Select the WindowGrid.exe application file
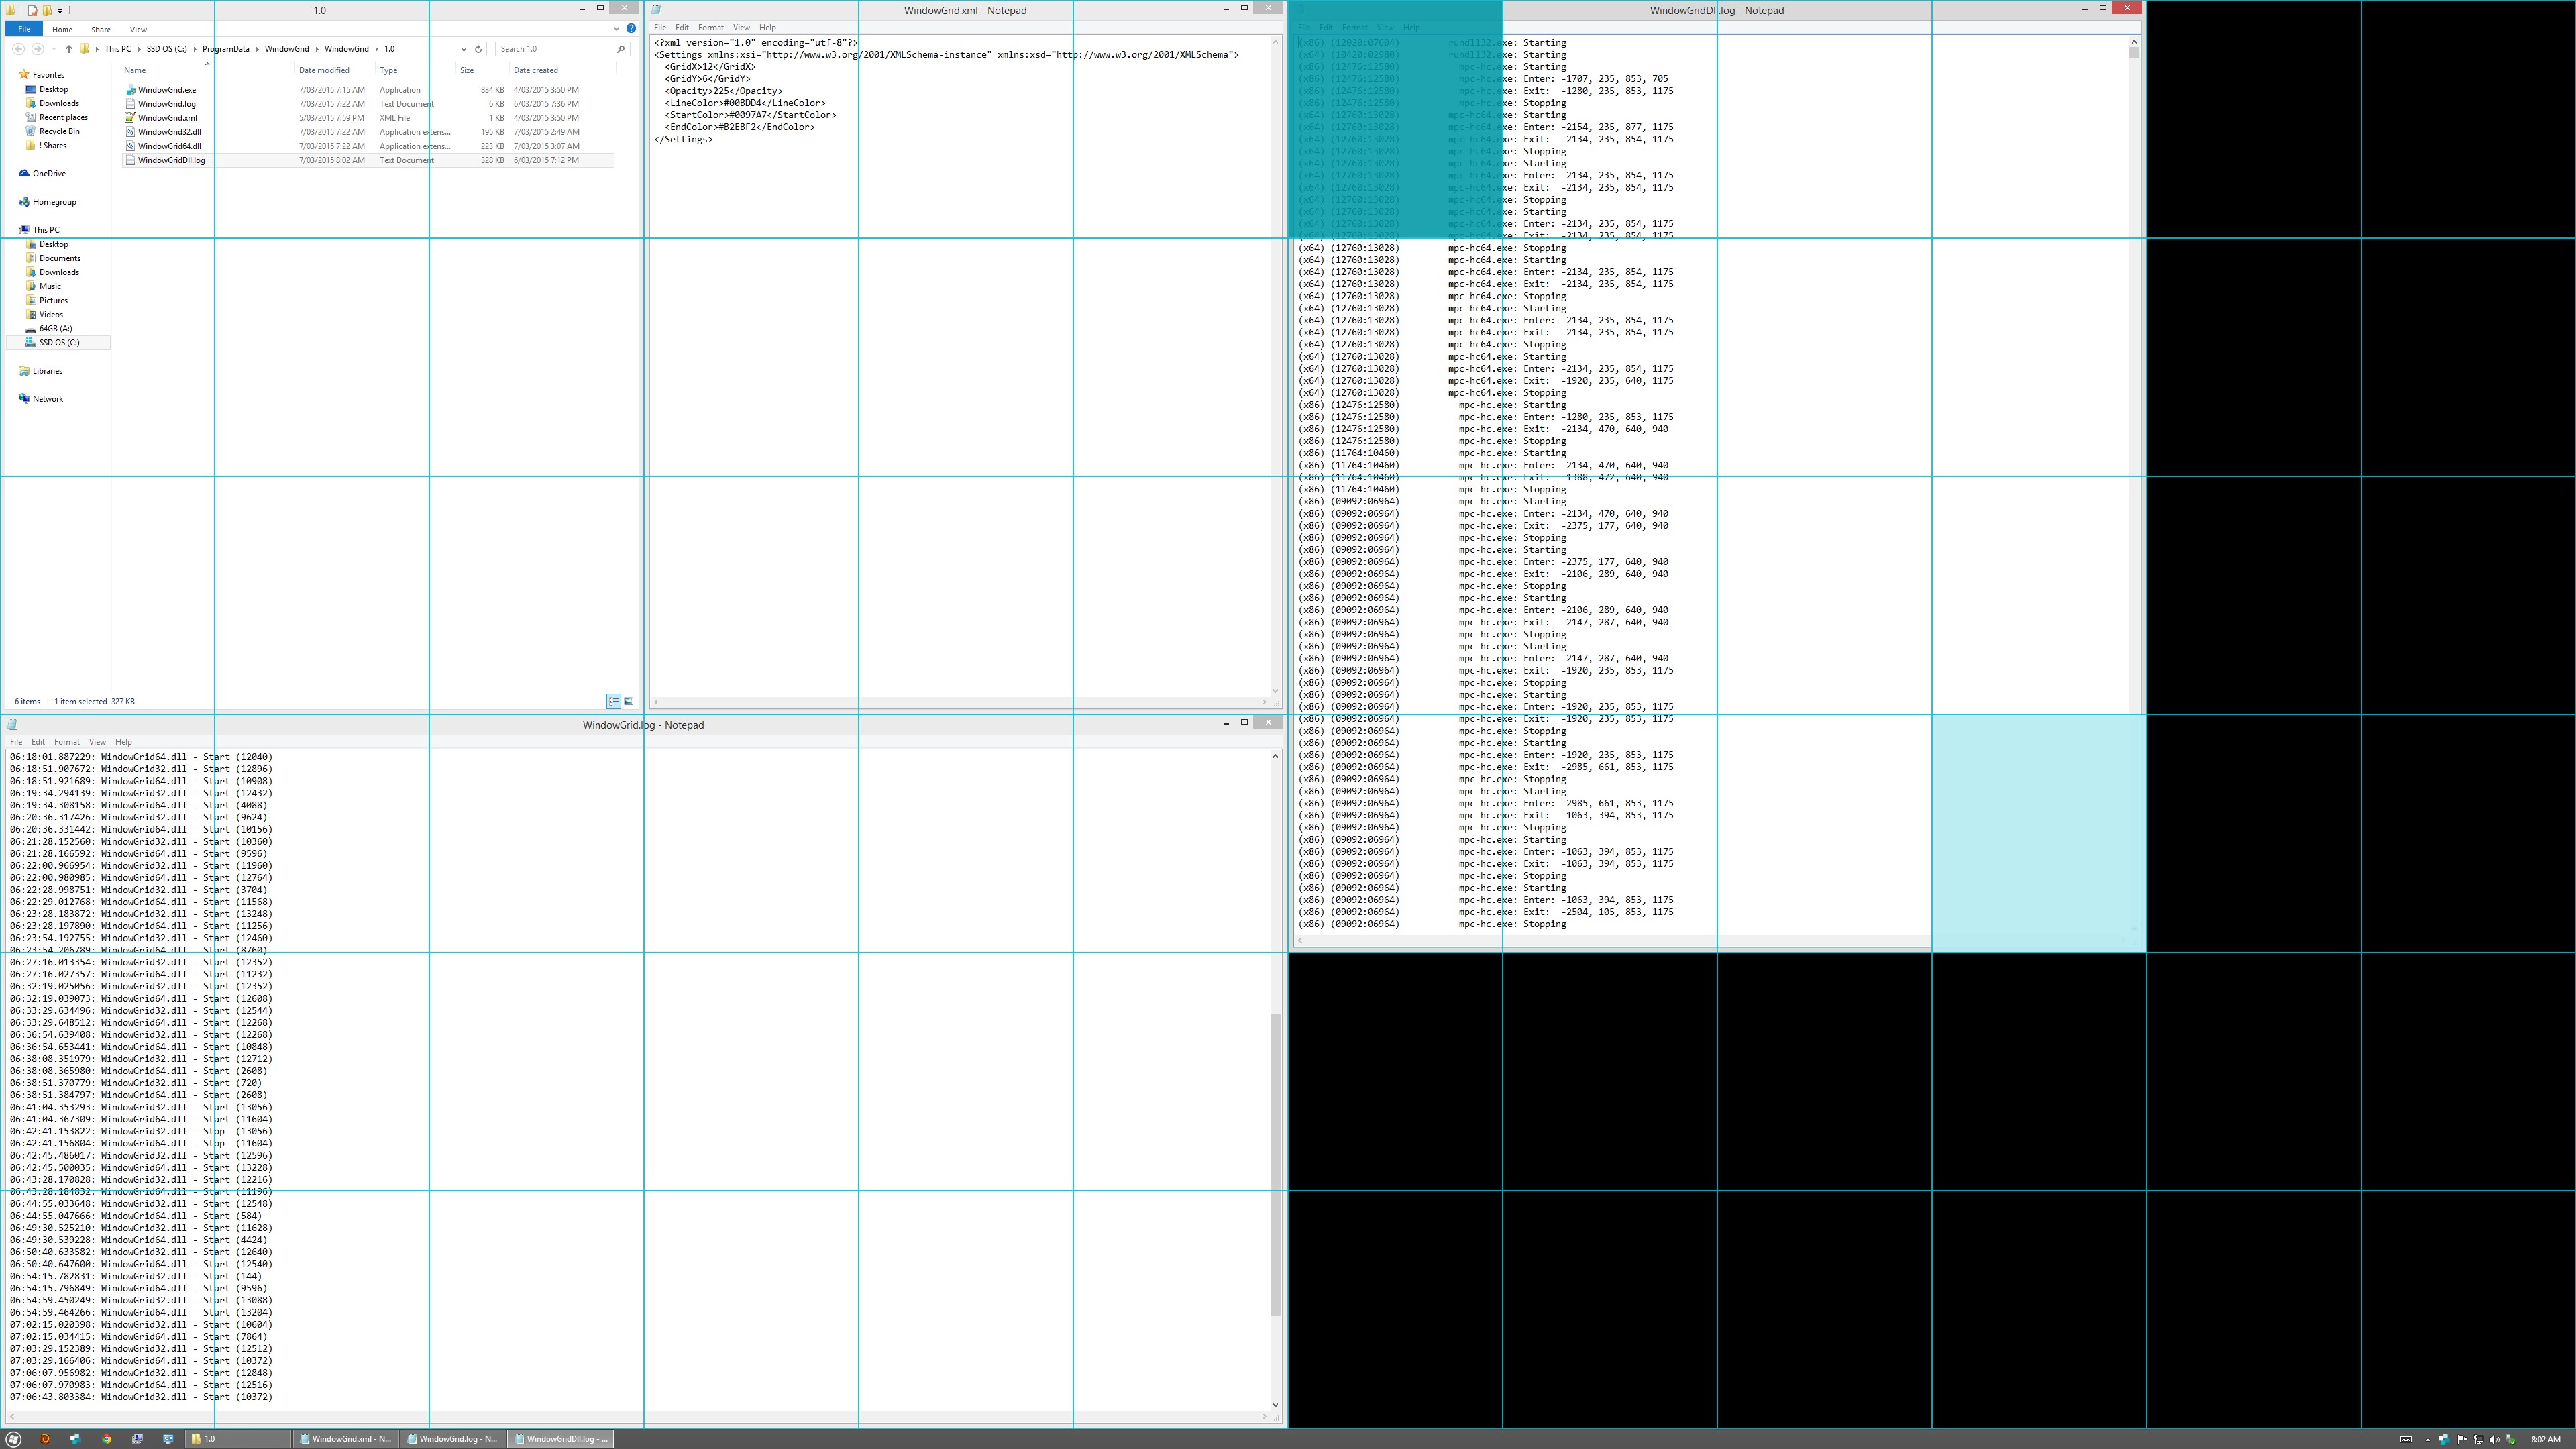The height and width of the screenshot is (1449, 2576). click(x=167, y=90)
